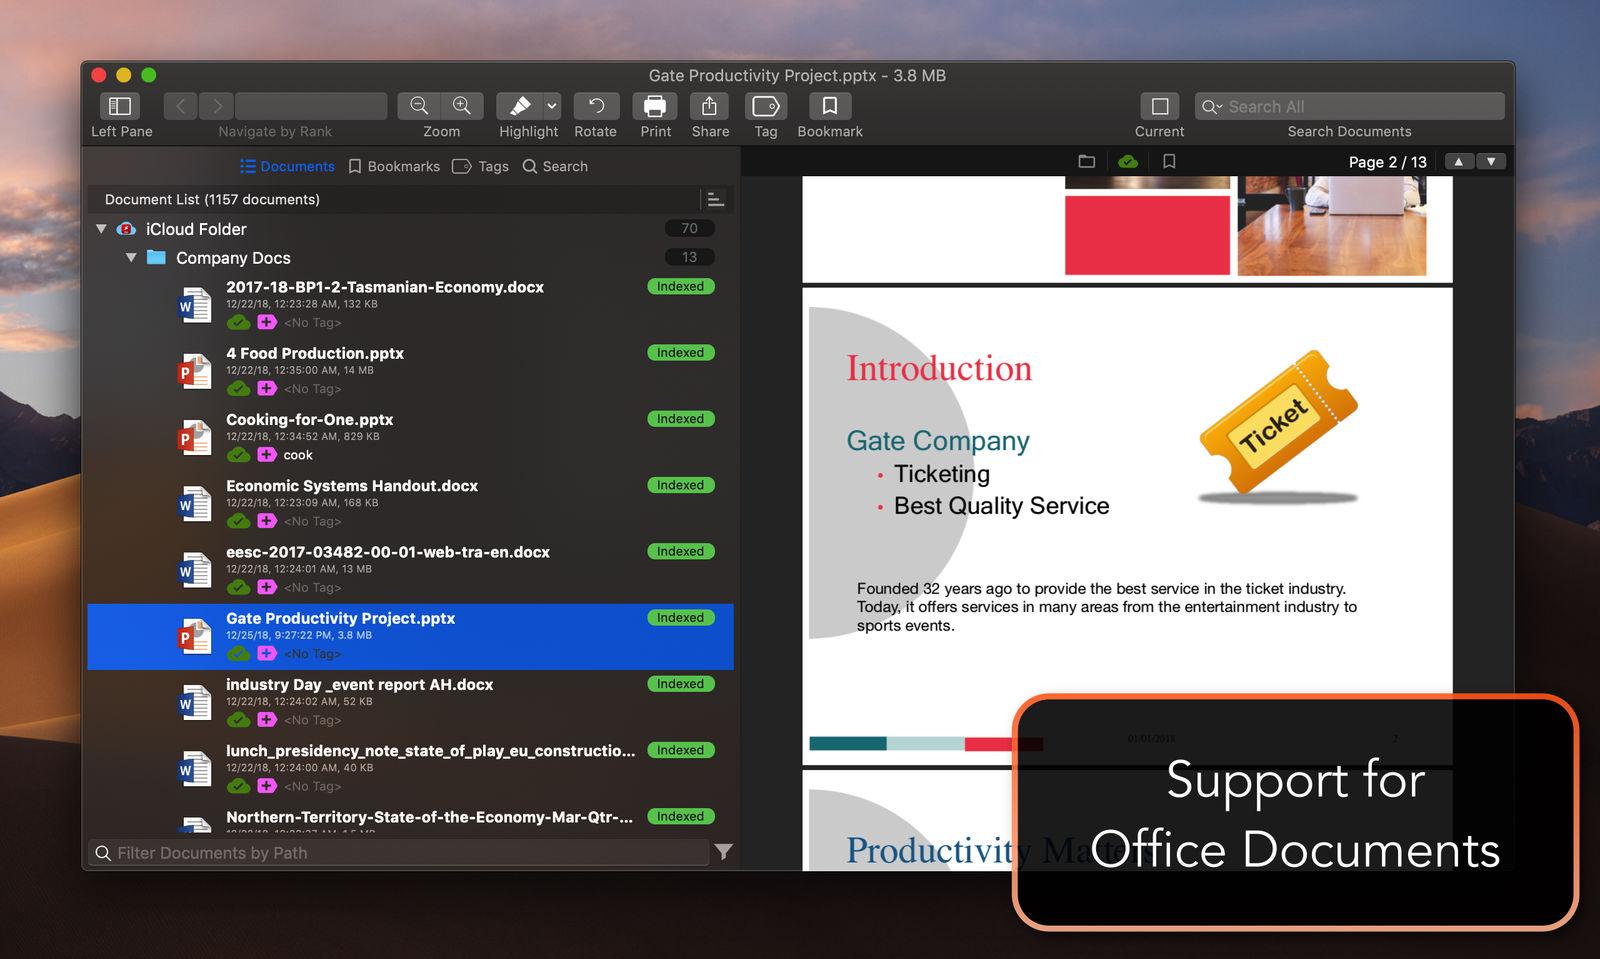Click the Word icon of Economic Systems Handout.docx
Image resolution: width=1600 pixels, height=959 pixels.
pyautogui.click(x=194, y=503)
